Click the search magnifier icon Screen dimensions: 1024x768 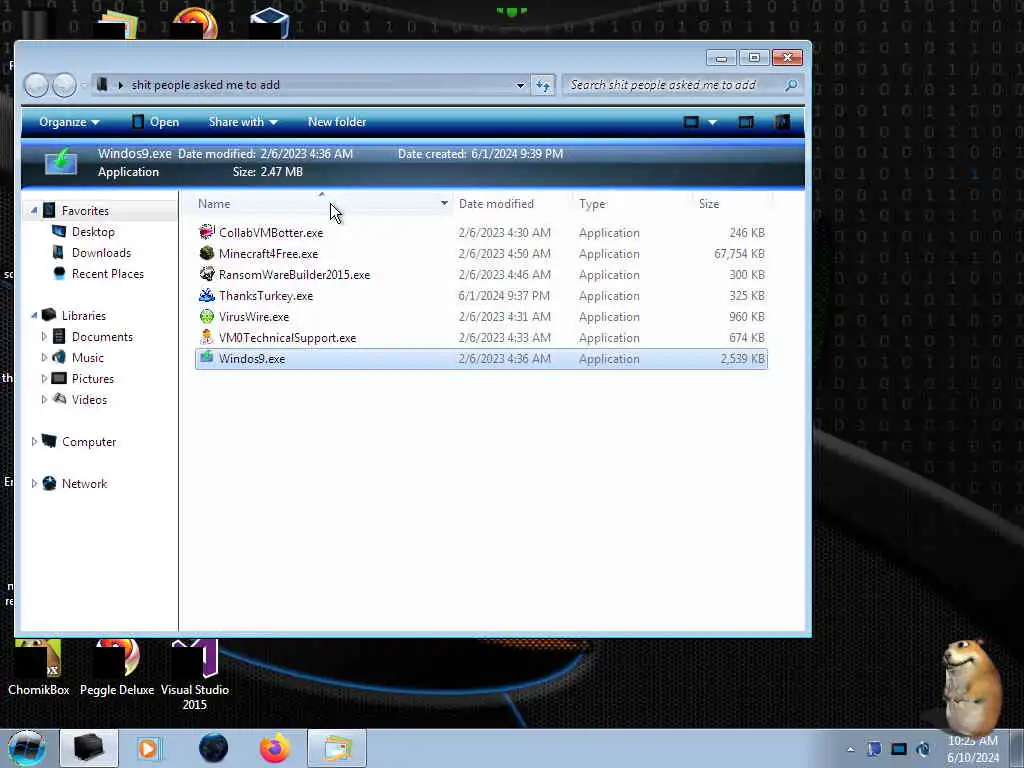click(x=791, y=85)
